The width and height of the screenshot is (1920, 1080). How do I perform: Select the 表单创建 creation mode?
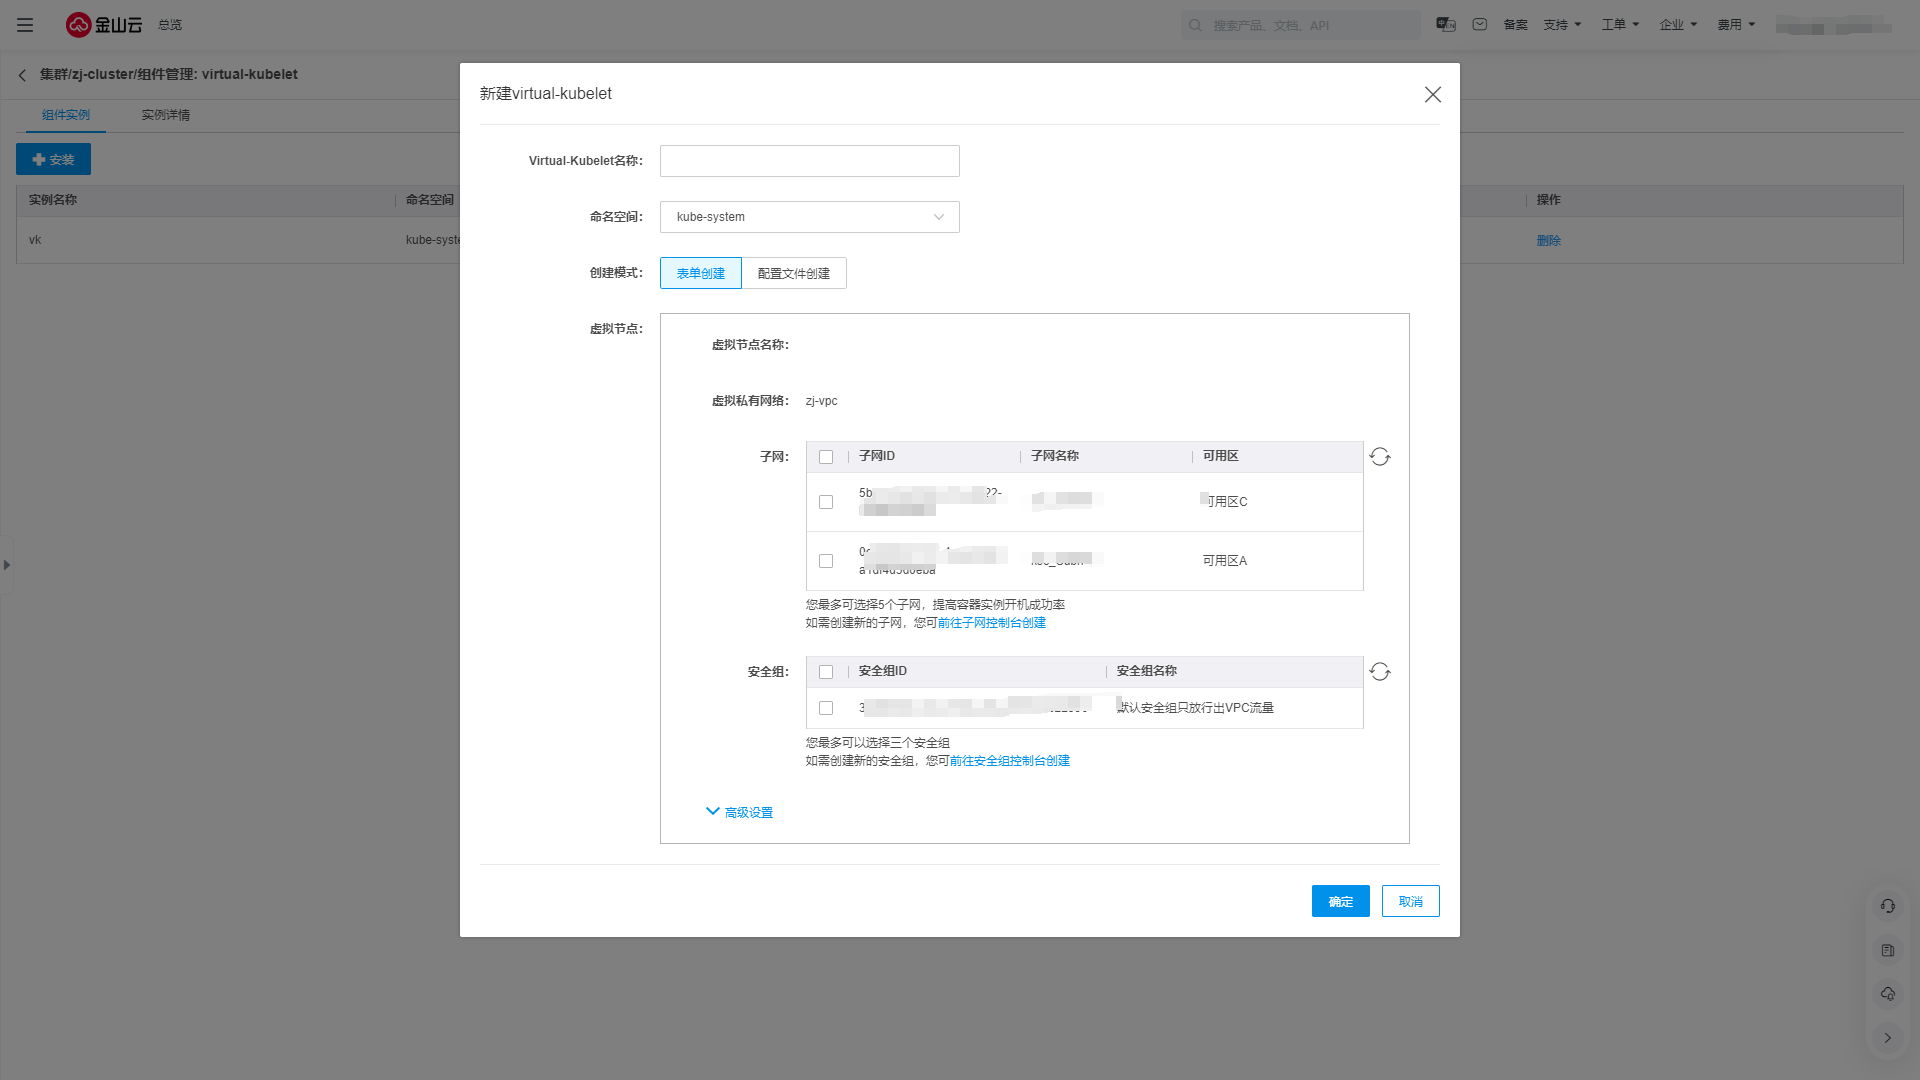(700, 273)
